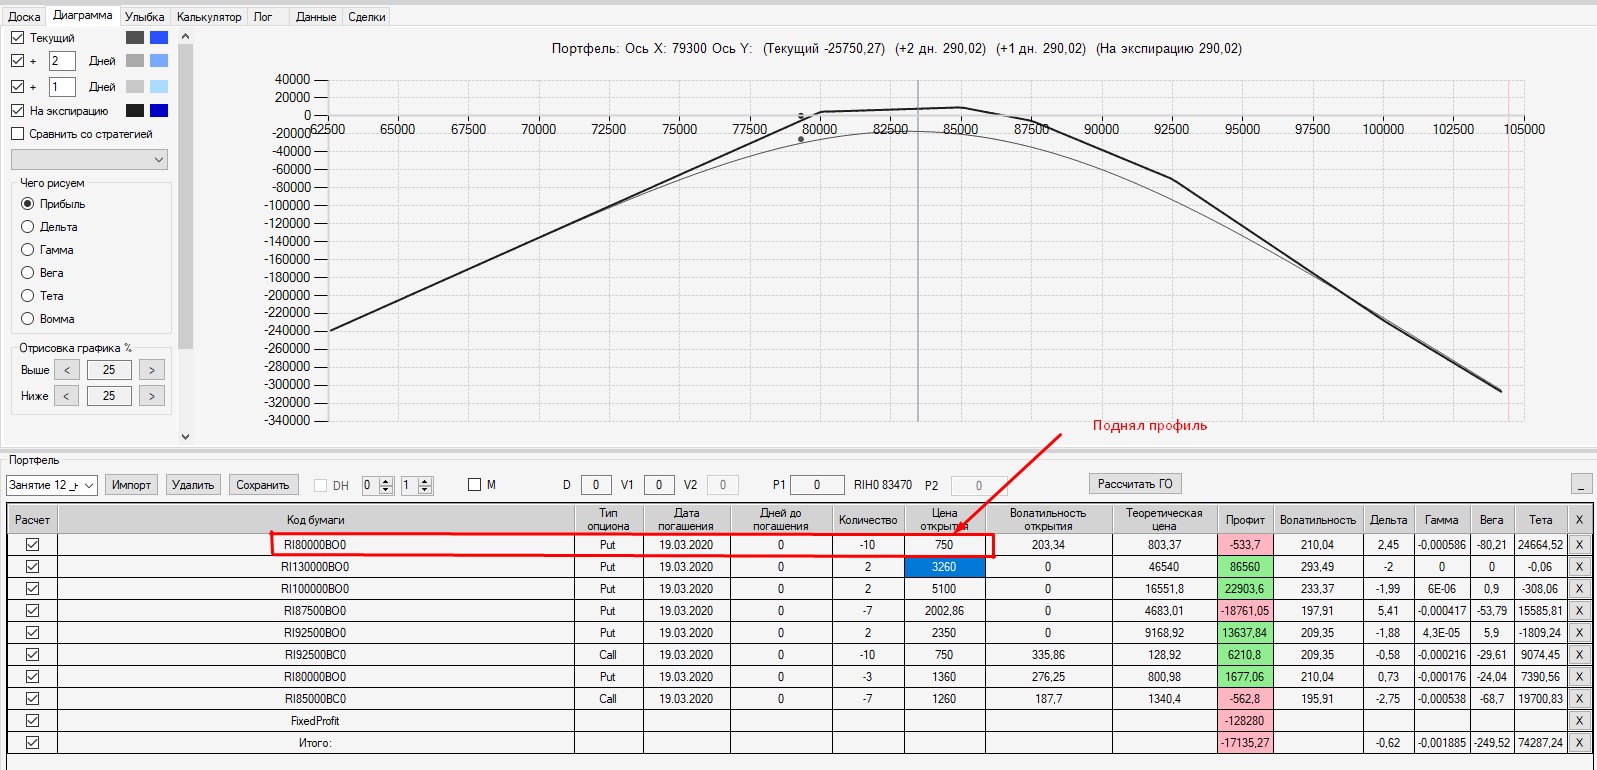Remove the RI100000BO0 row using its X
The height and width of the screenshot is (770, 1597).
click(x=1579, y=589)
